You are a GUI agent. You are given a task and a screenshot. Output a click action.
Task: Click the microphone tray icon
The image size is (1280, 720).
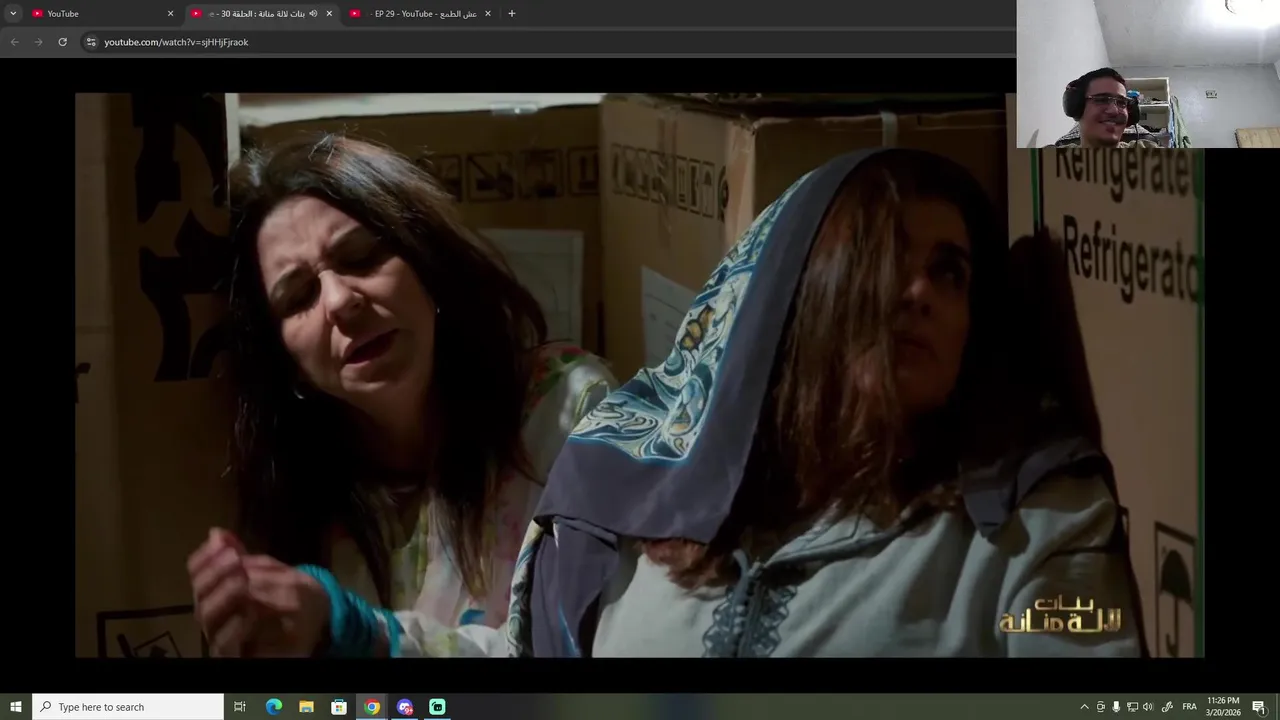(1116, 707)
